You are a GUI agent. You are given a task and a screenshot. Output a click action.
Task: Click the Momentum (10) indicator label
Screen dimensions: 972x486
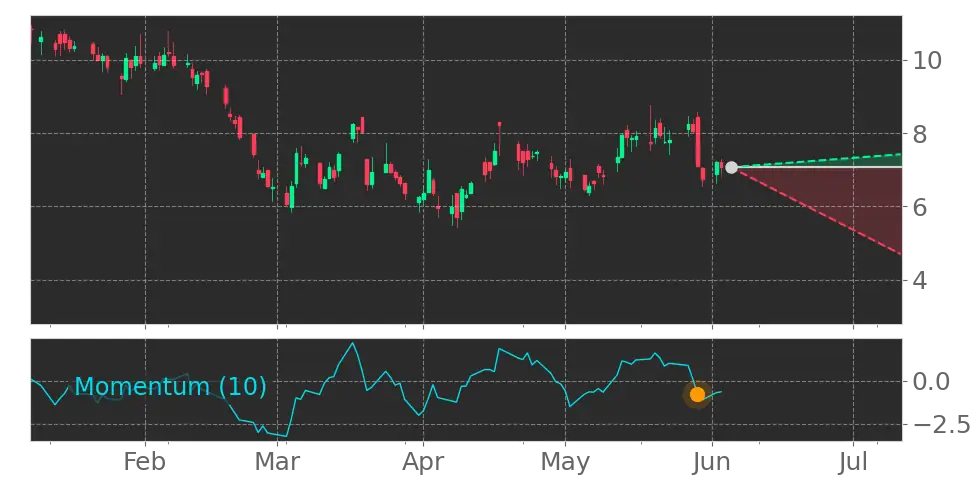[x=170, y=387]
